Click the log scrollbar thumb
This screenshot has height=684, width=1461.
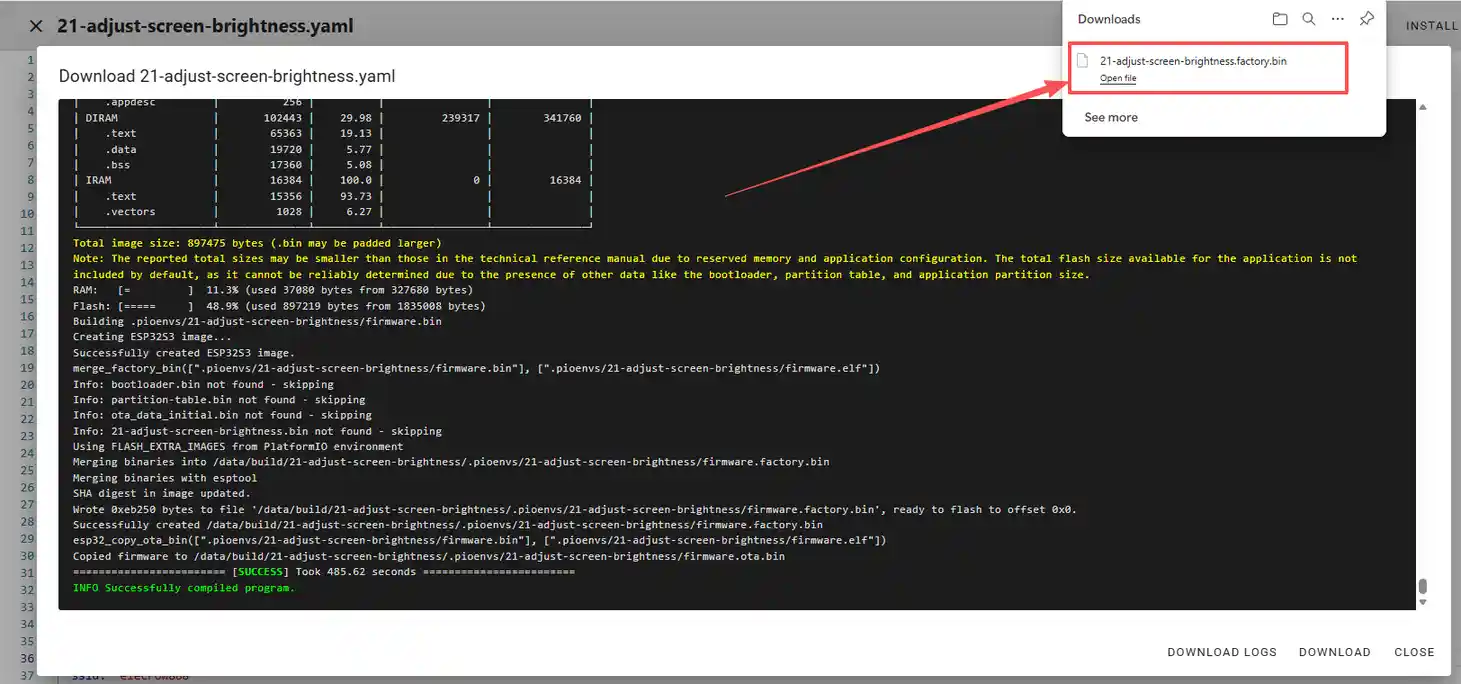[1422, 587]
